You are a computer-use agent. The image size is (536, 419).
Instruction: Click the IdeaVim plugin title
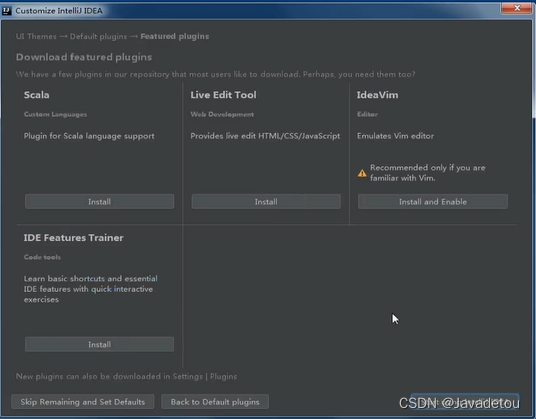377,95
